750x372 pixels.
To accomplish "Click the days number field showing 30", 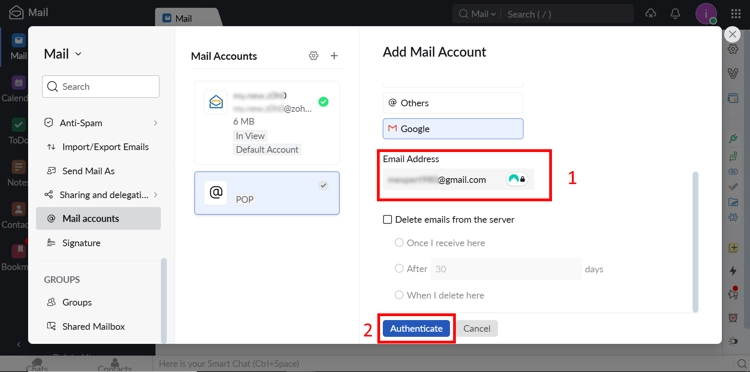I will pos(506,269).
